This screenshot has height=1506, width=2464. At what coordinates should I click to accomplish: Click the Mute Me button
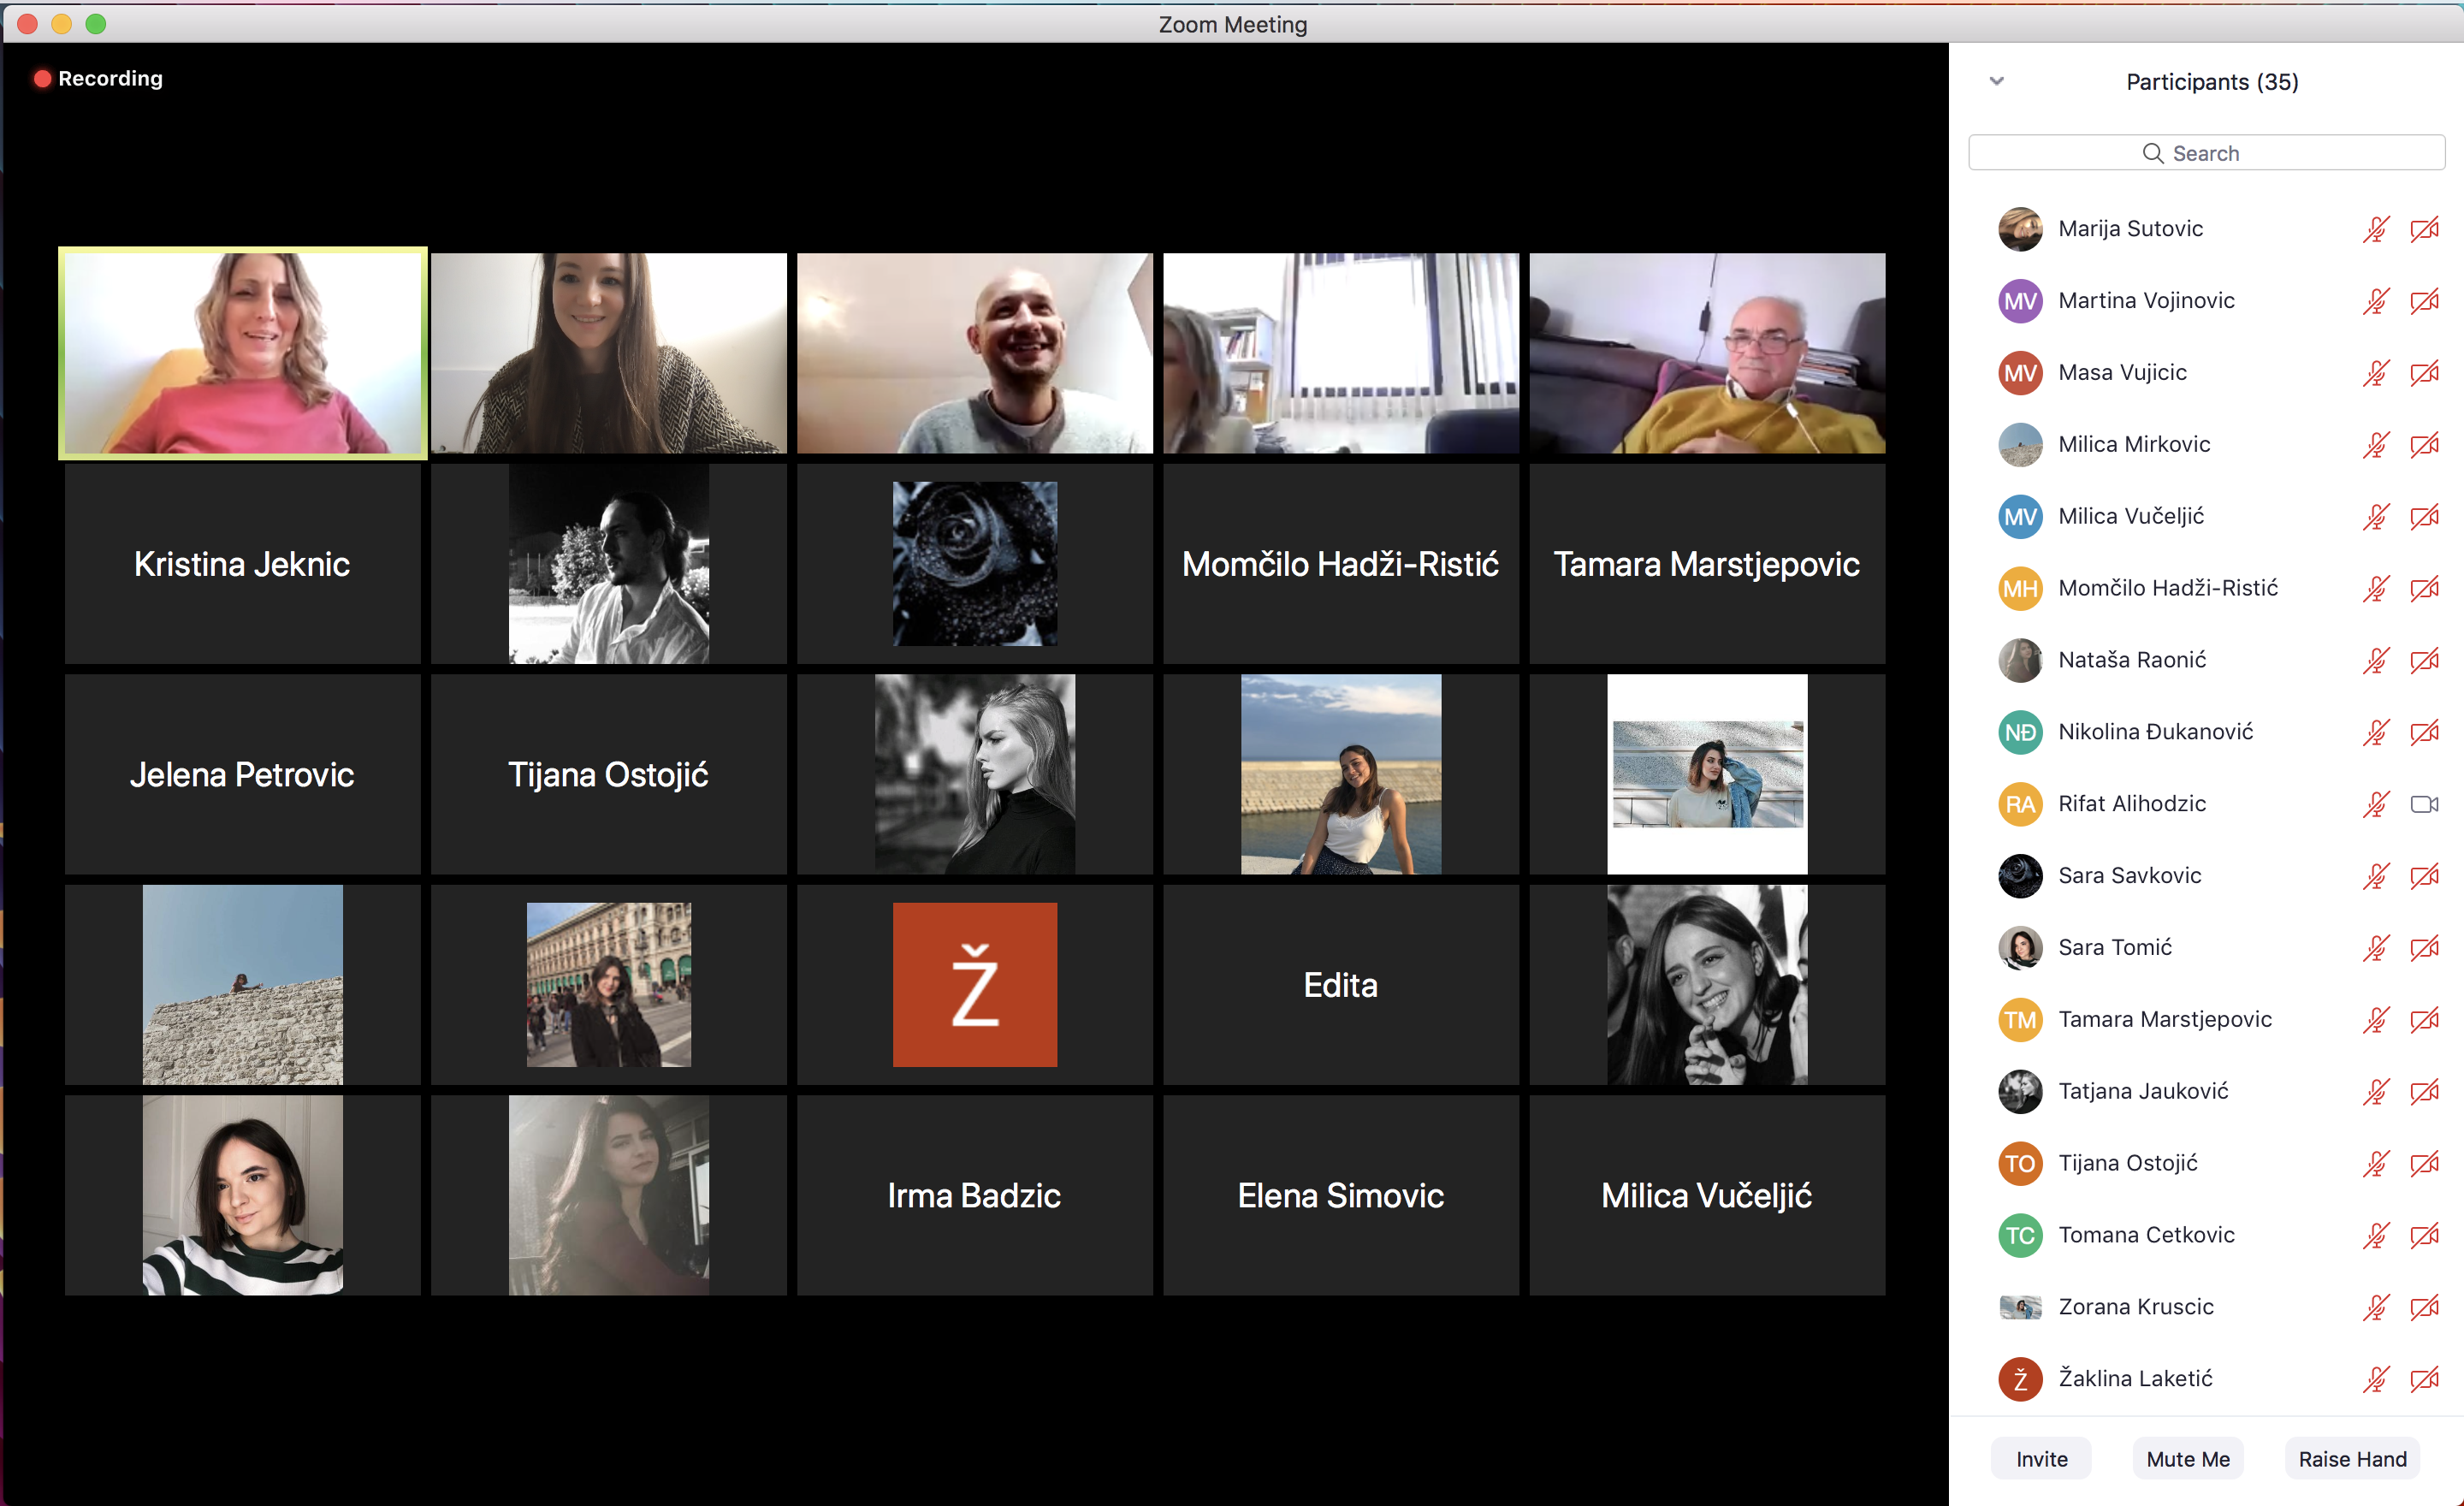(x=2187, y=1459)
